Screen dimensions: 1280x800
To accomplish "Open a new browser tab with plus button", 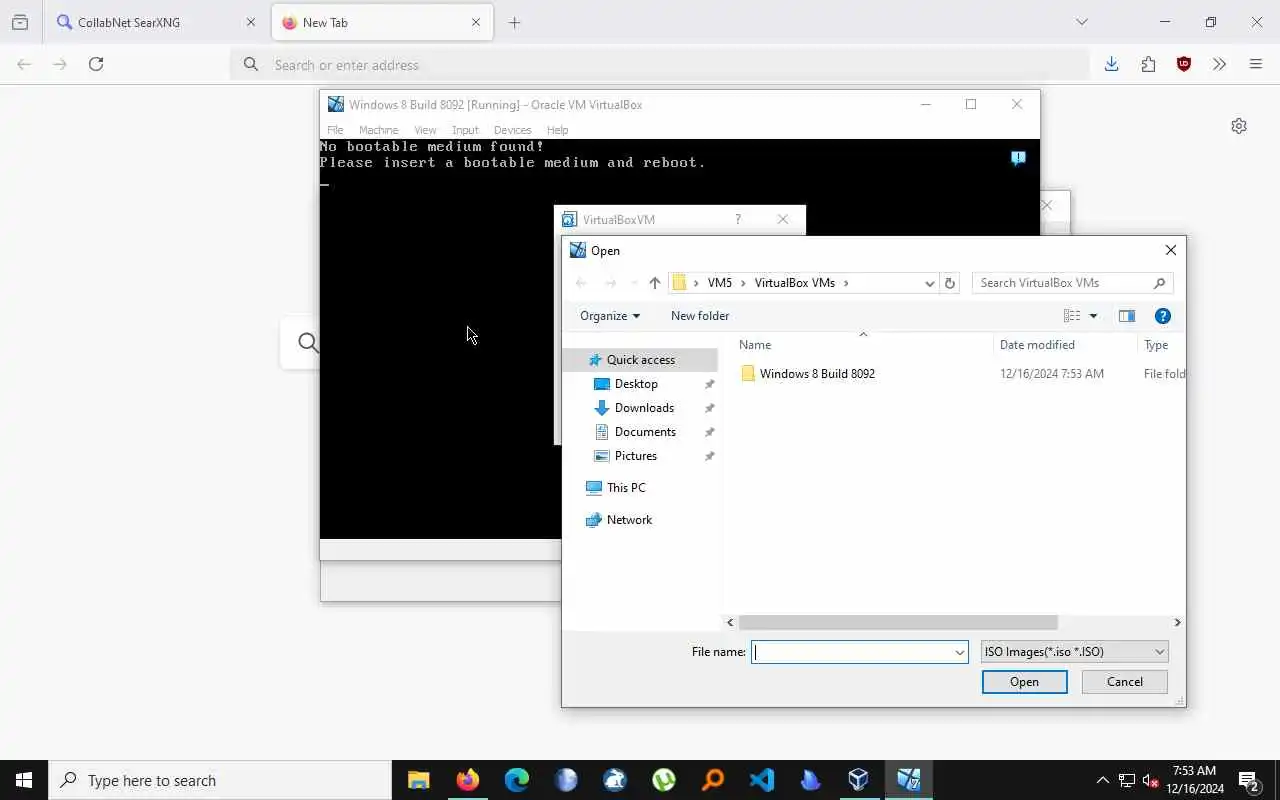I will click(x=514, y=22).
